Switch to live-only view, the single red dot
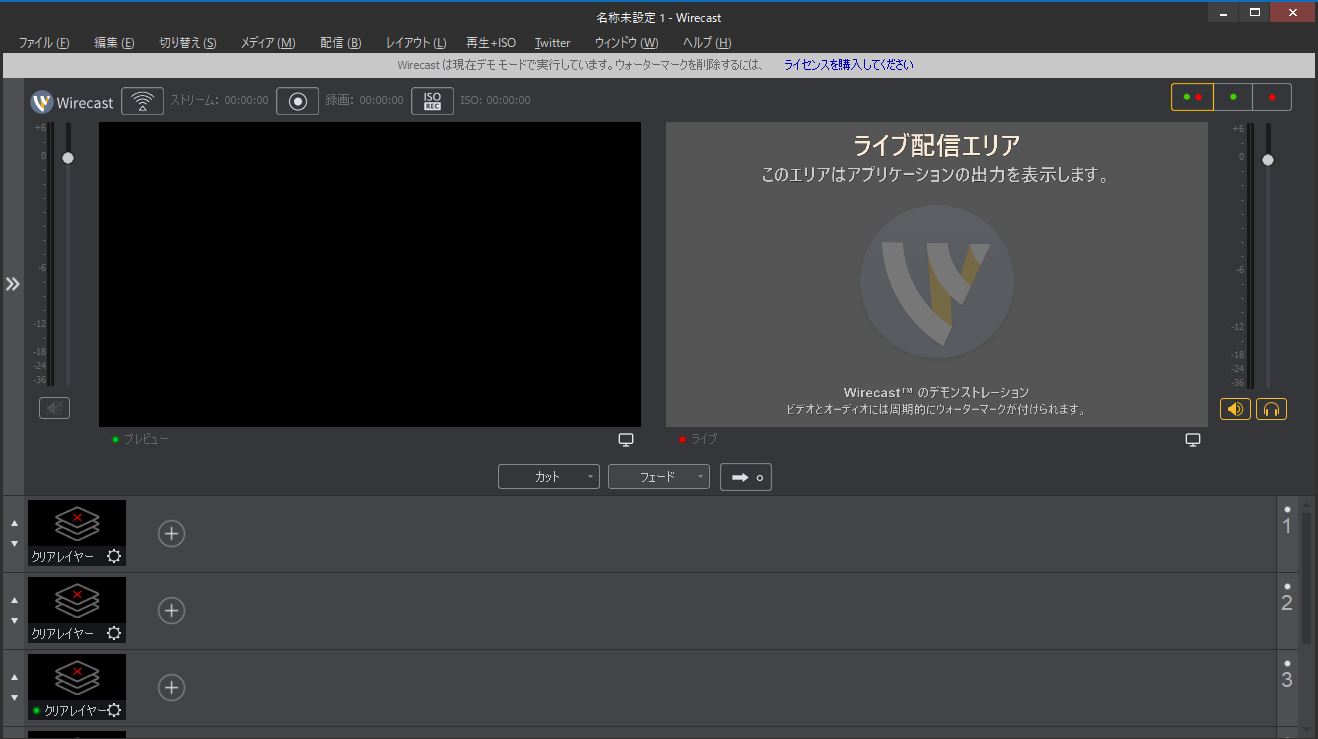 1272,97
